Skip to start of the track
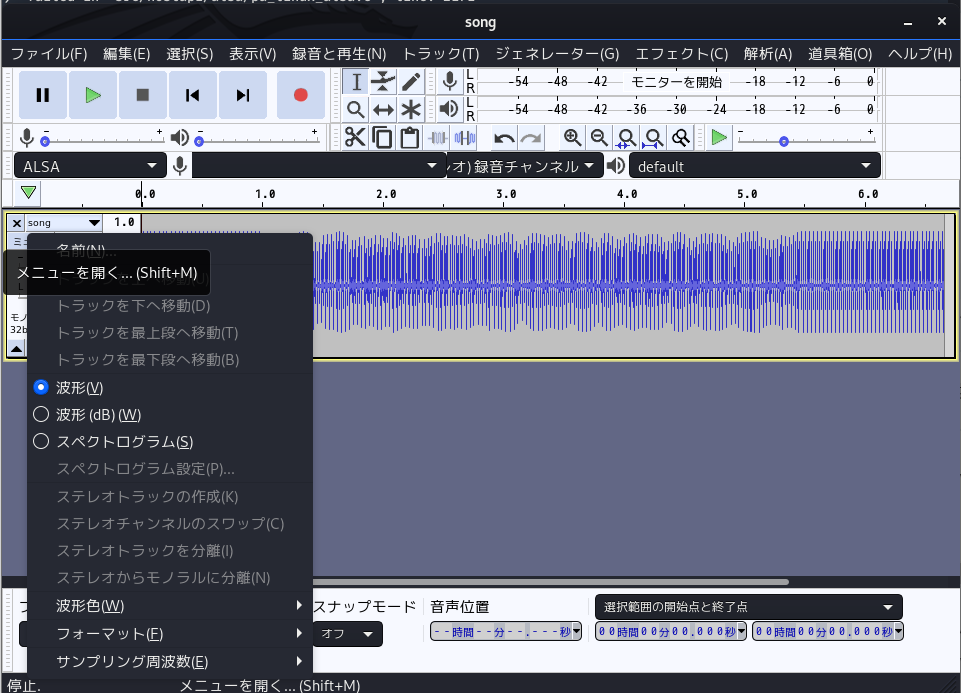The image size is (961, 693). click(x=192, y=95)
